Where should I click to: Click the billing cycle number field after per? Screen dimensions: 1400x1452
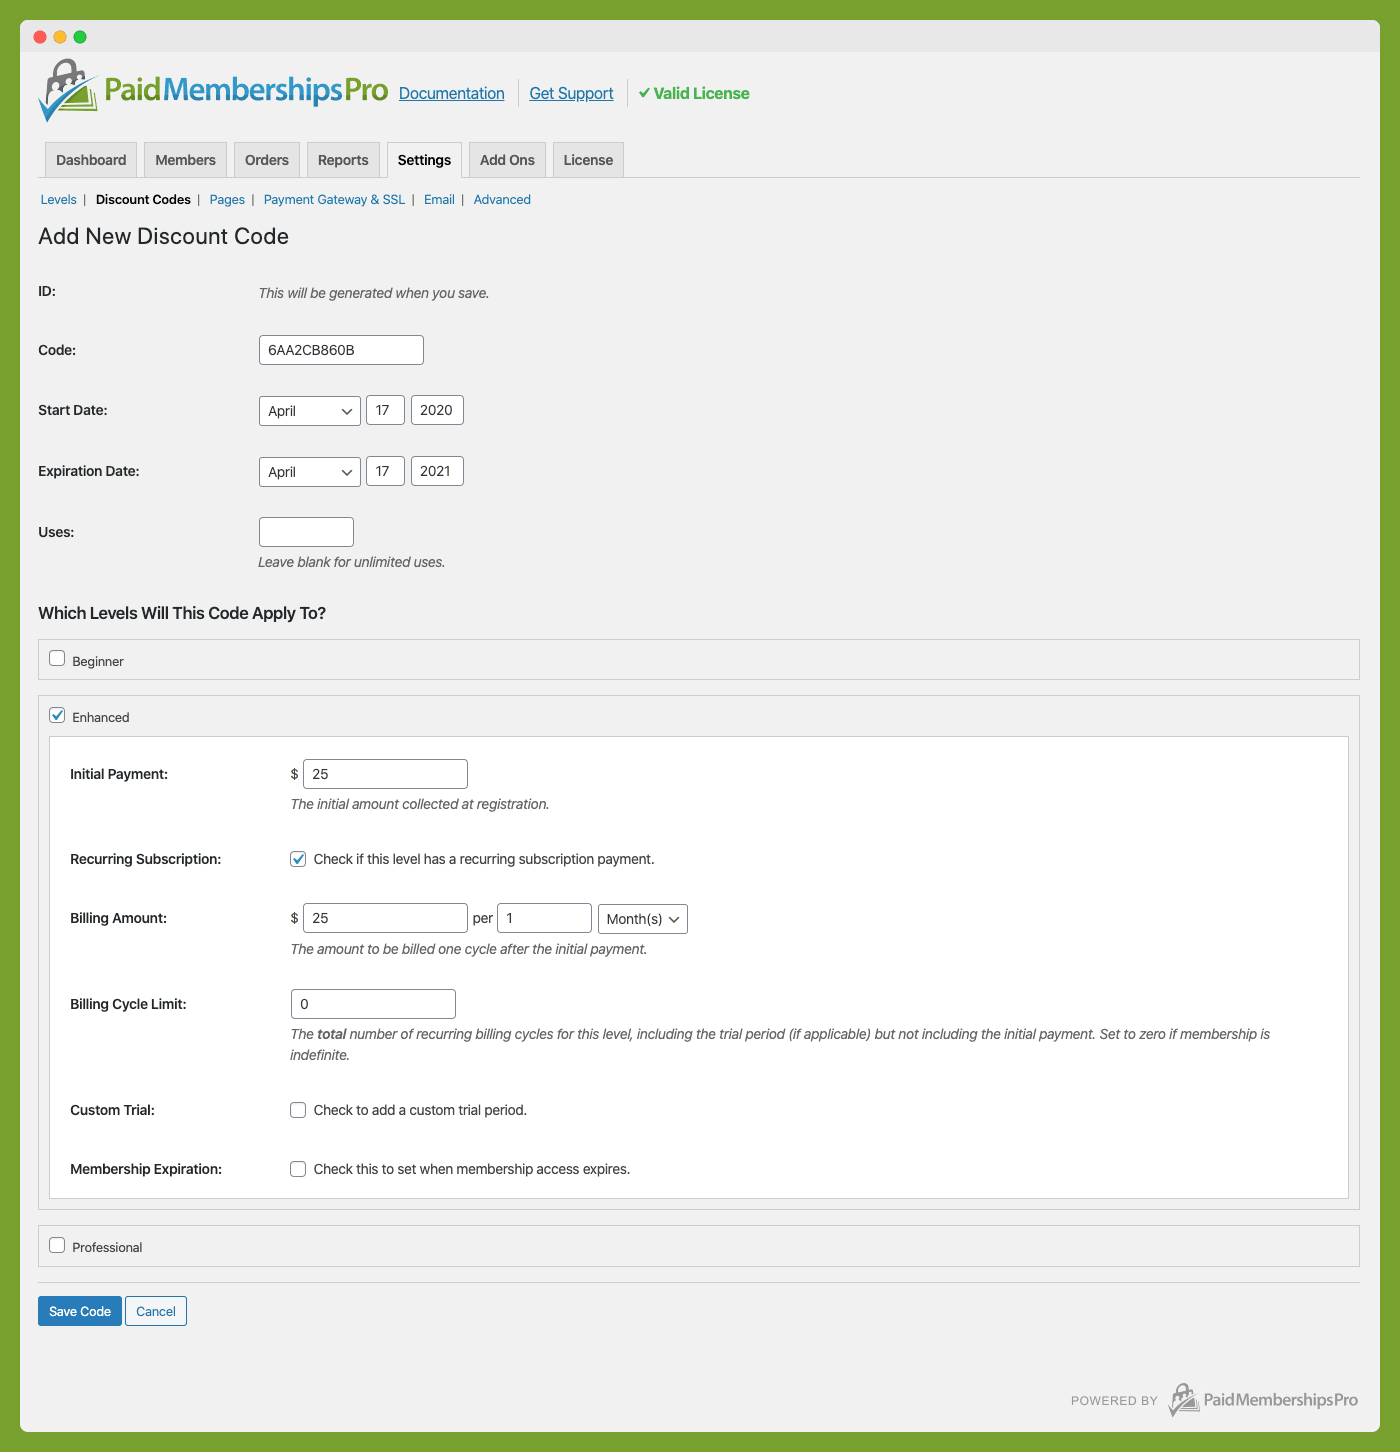point(544,918)
